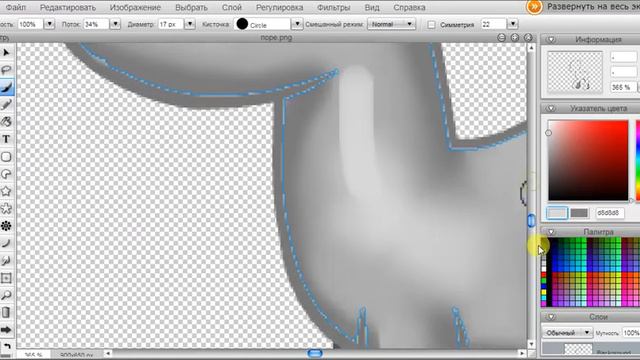Select the Smudge tool
640x360 pixels.
[6, 260]
